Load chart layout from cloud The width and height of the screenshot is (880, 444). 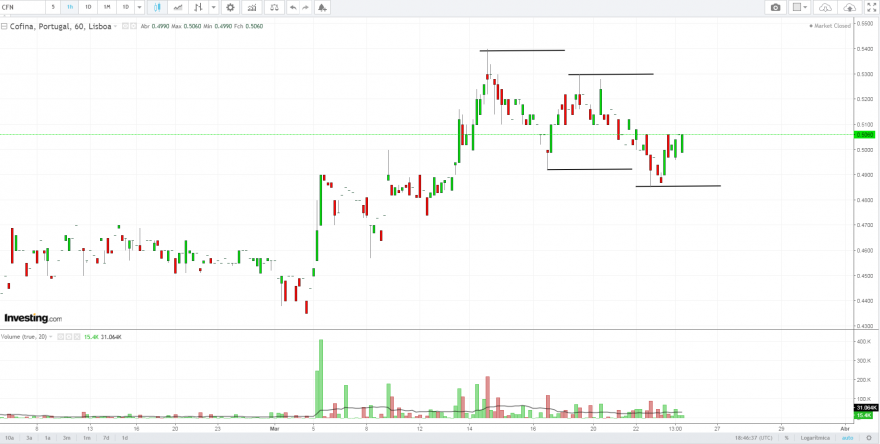(x=824, y=7)
